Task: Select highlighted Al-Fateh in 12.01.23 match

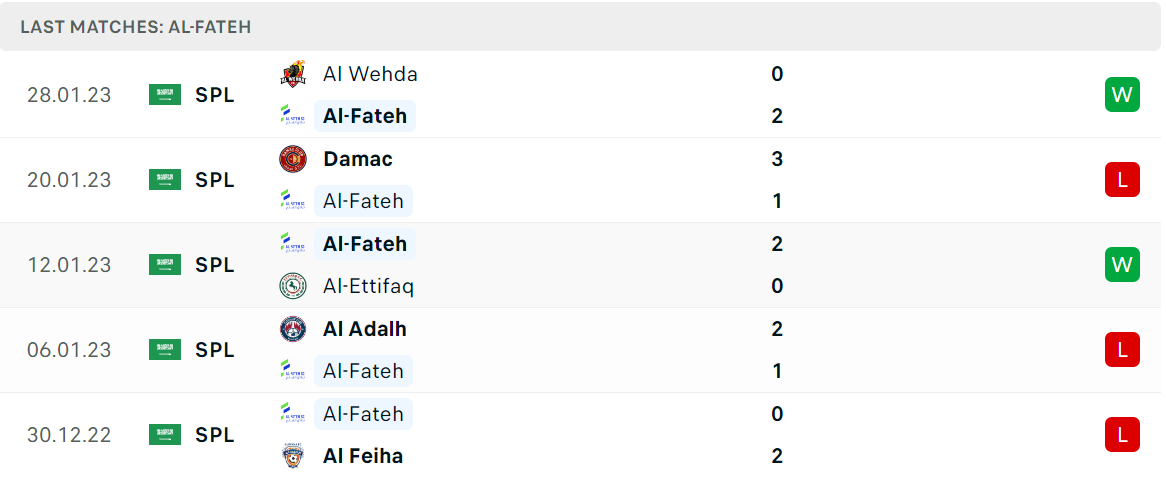Action: pyautogui.click(x=364, y=244)
